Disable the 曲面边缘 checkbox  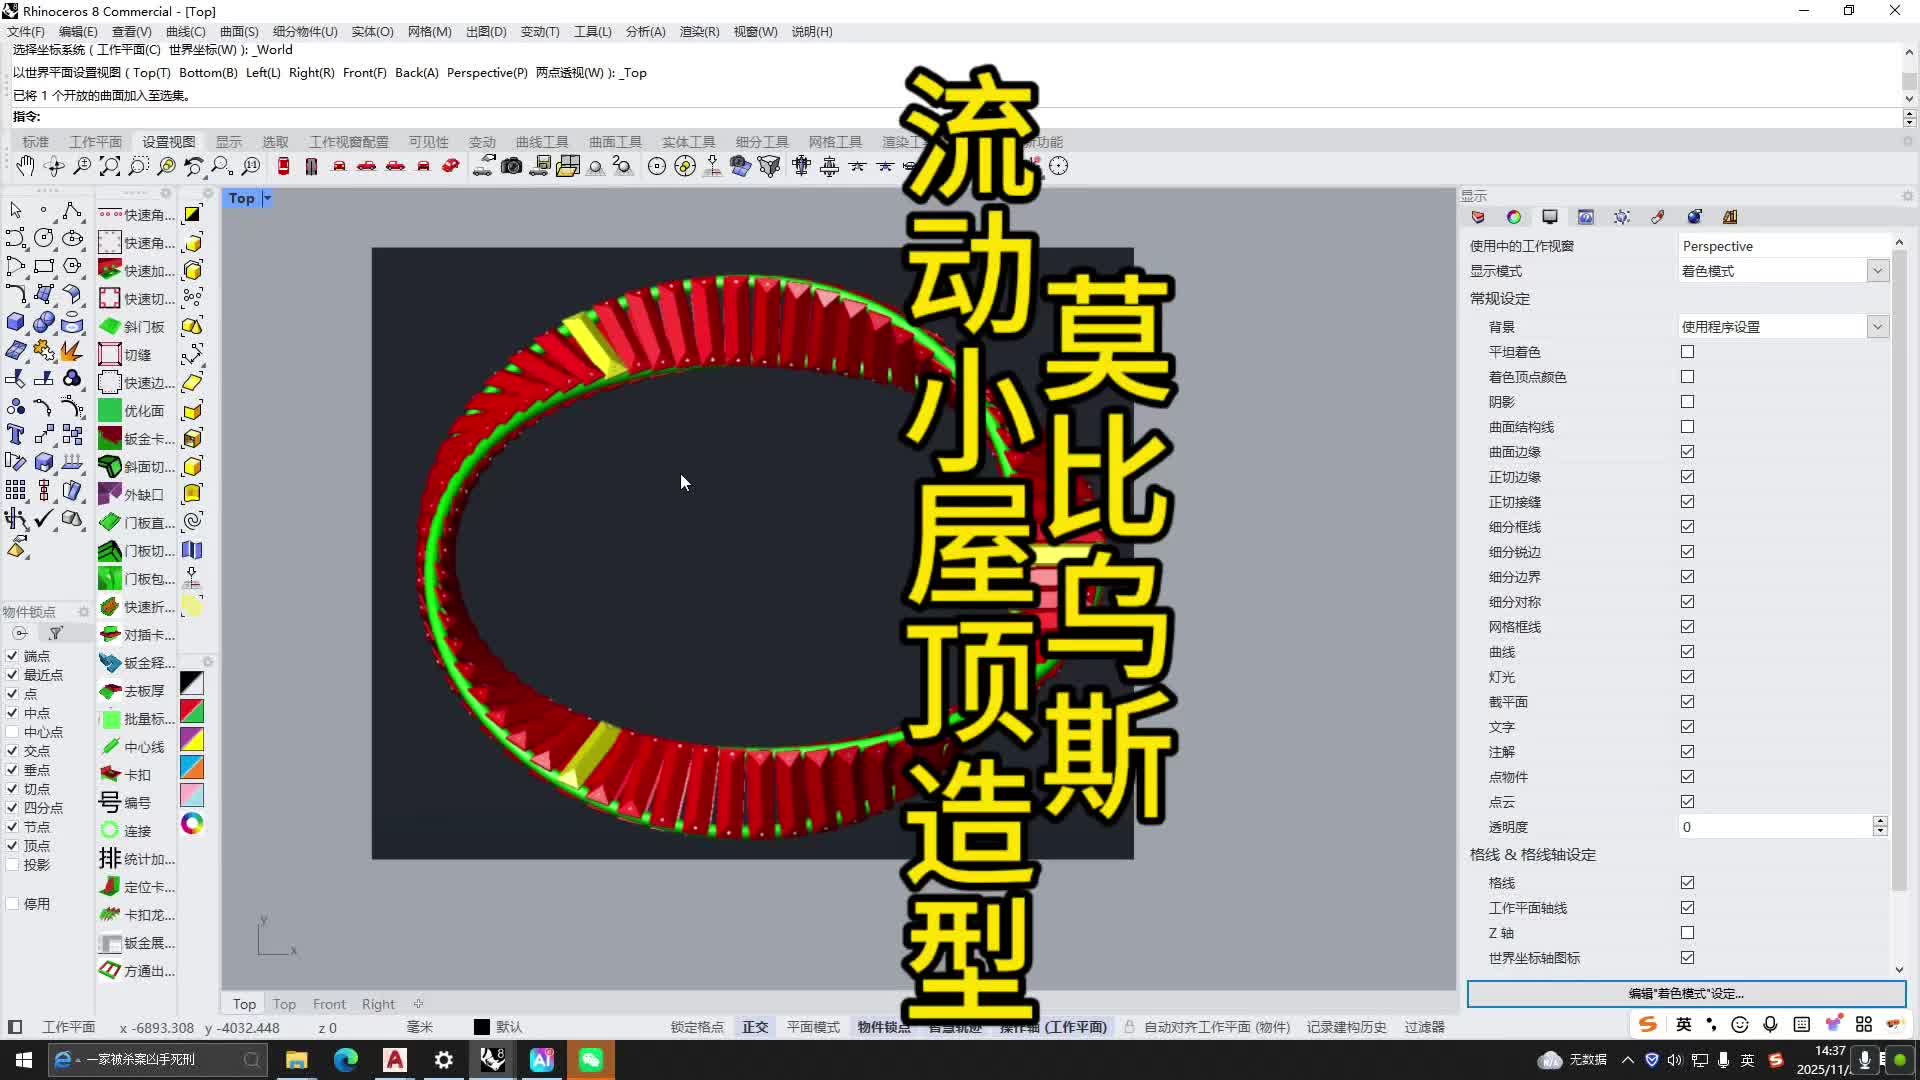[1687, 451]
